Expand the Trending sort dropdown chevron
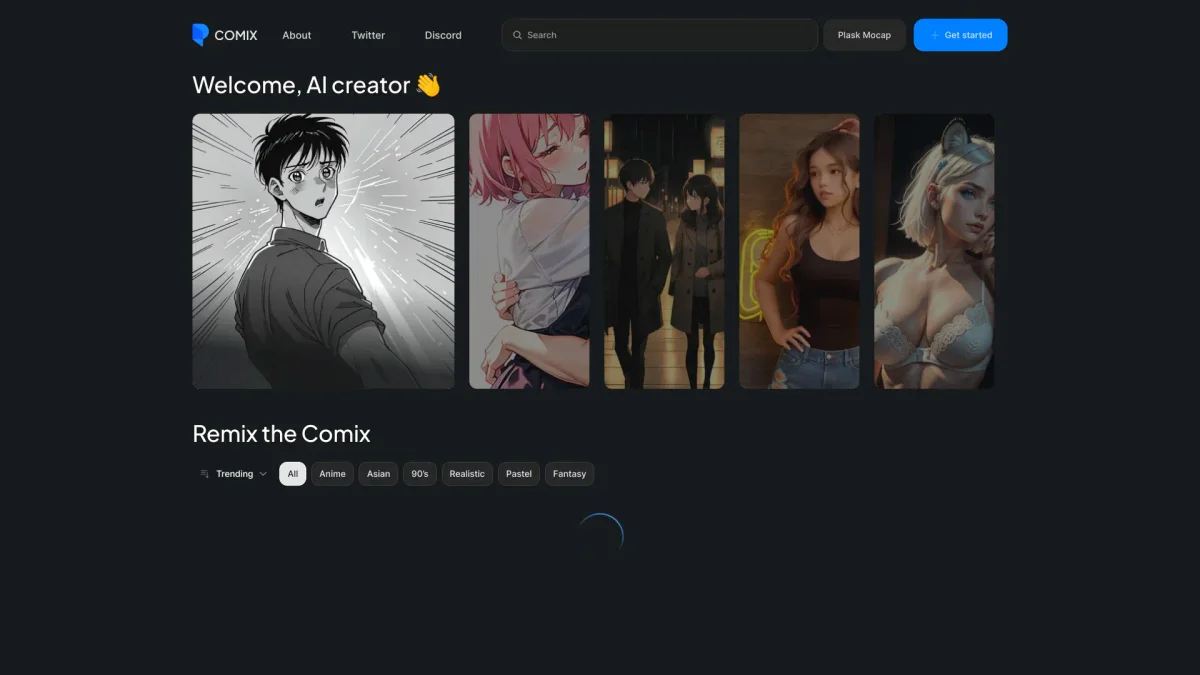 [263, 474]
